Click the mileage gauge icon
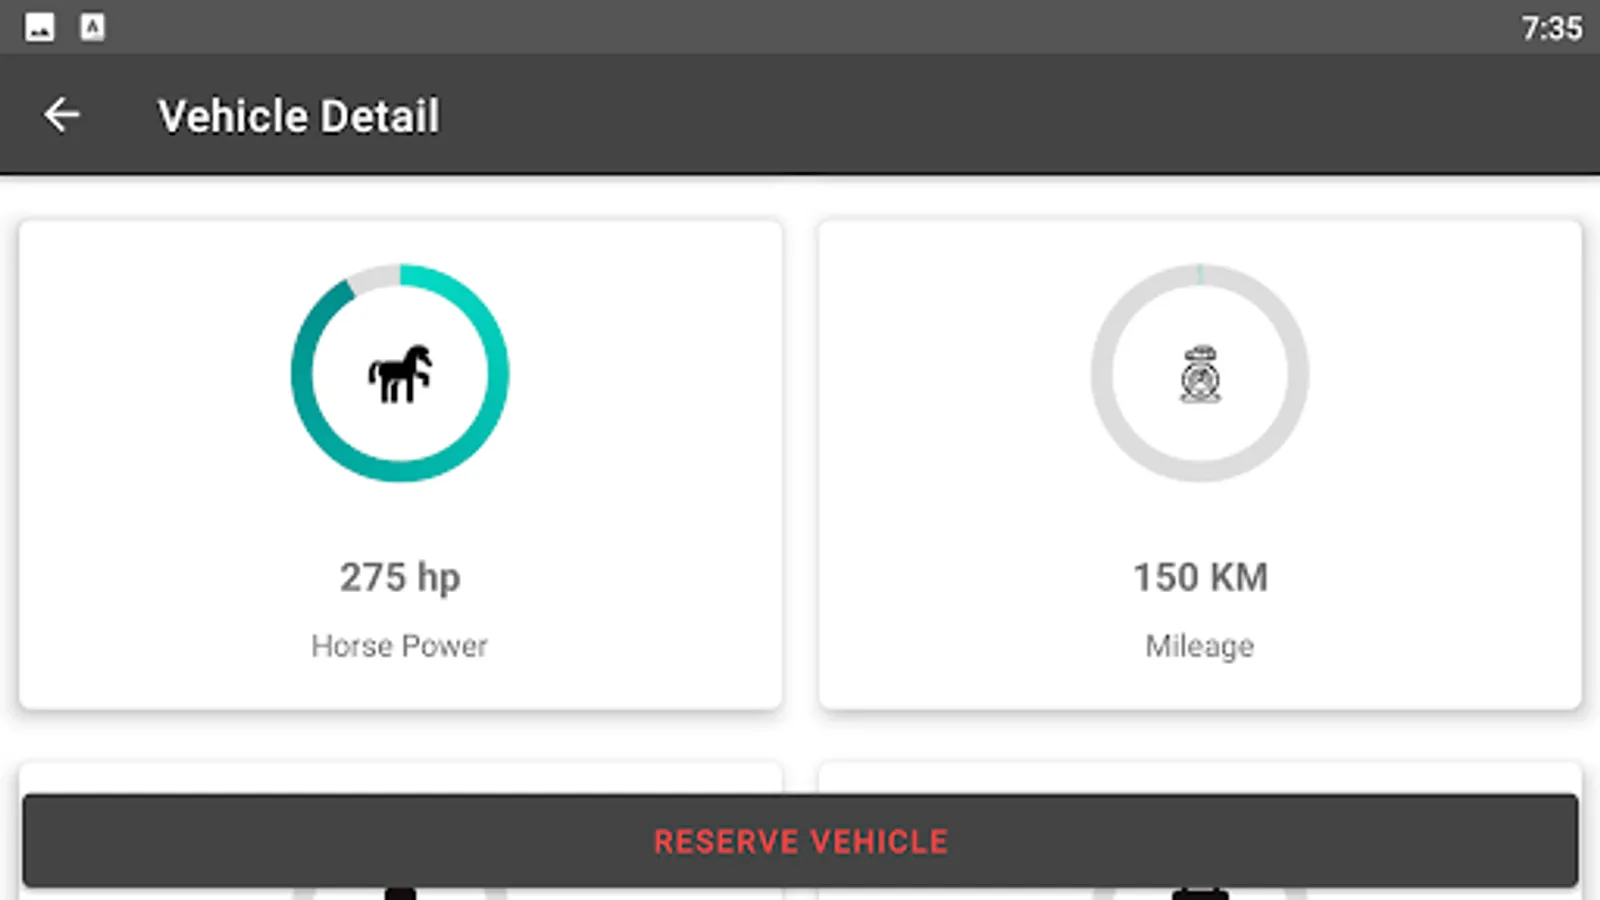The width and height of the screenshot is (1600, 900). (x=1200, y=374)
